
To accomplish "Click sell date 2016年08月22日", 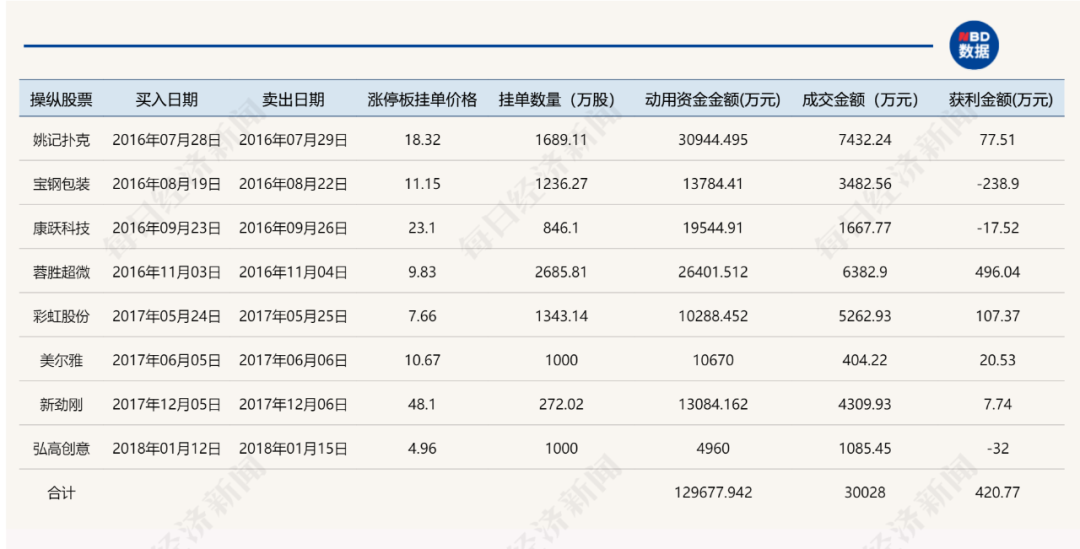I will pyautogui.click(x=293, y=184).
